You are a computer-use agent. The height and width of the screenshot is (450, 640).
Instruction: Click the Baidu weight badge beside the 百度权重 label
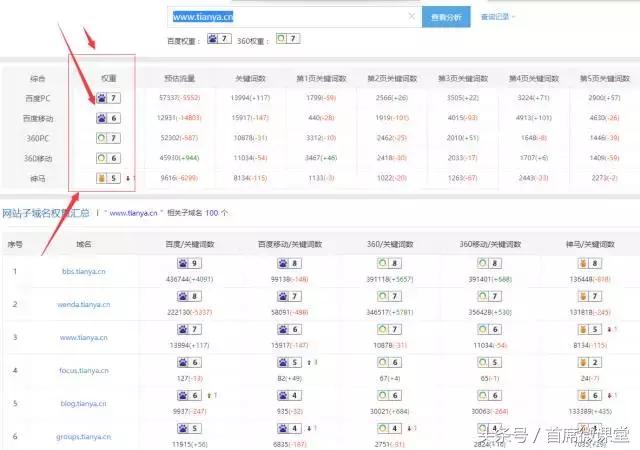219,39
